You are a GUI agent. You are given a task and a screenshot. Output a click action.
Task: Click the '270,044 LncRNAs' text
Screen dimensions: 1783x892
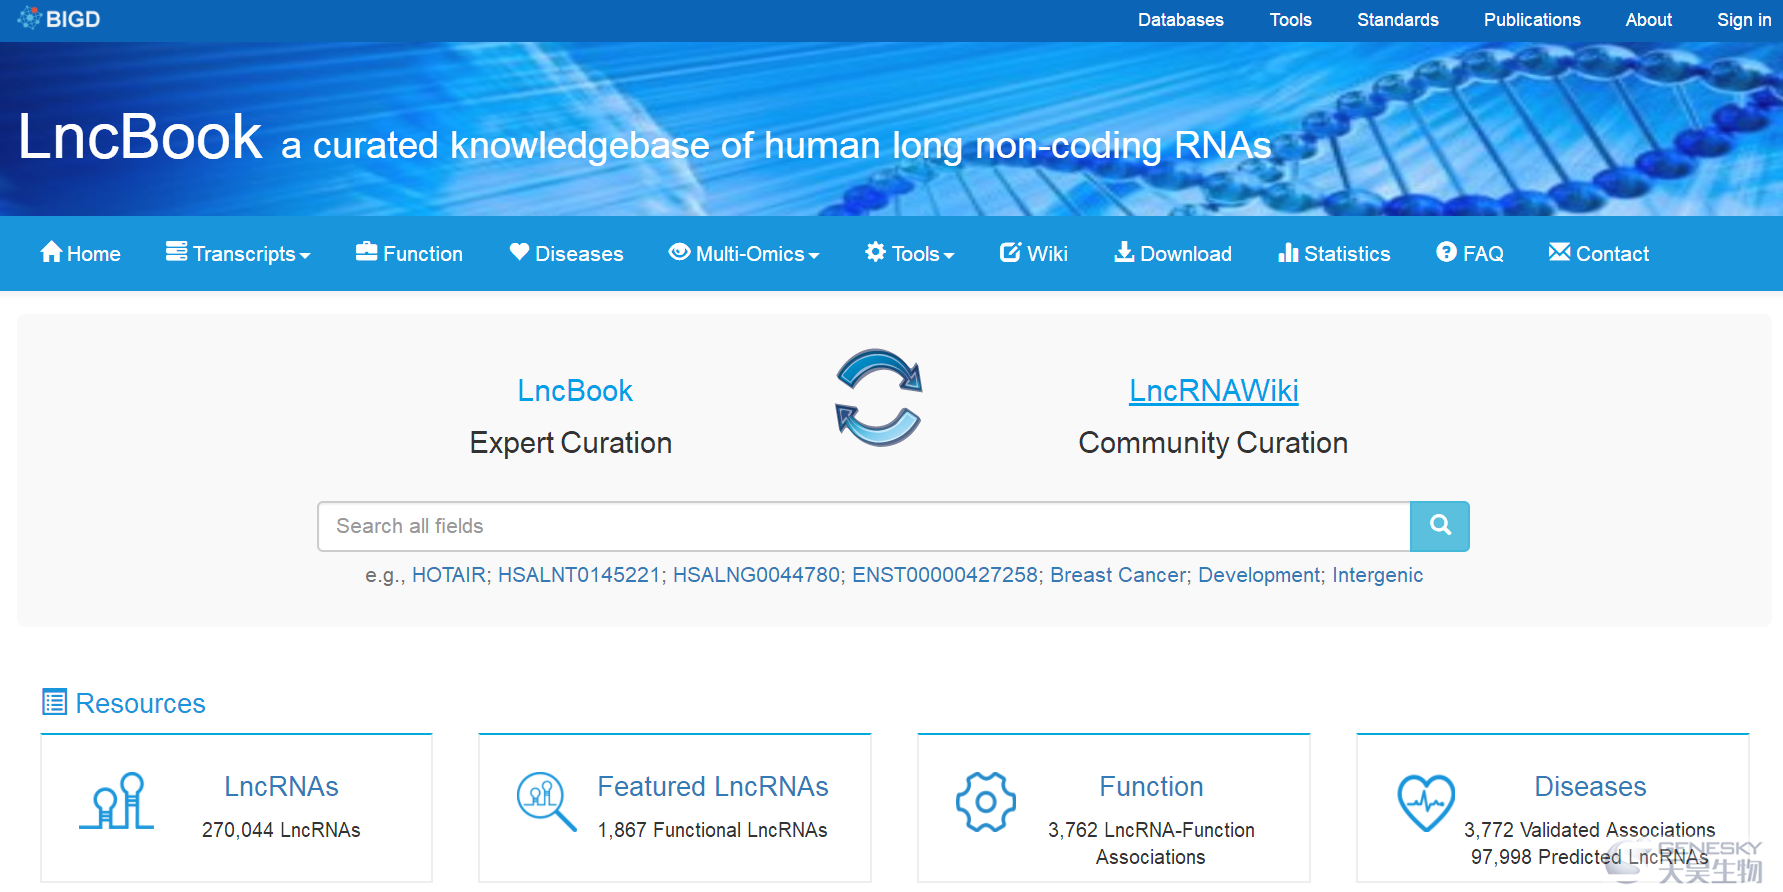point(281,830)
